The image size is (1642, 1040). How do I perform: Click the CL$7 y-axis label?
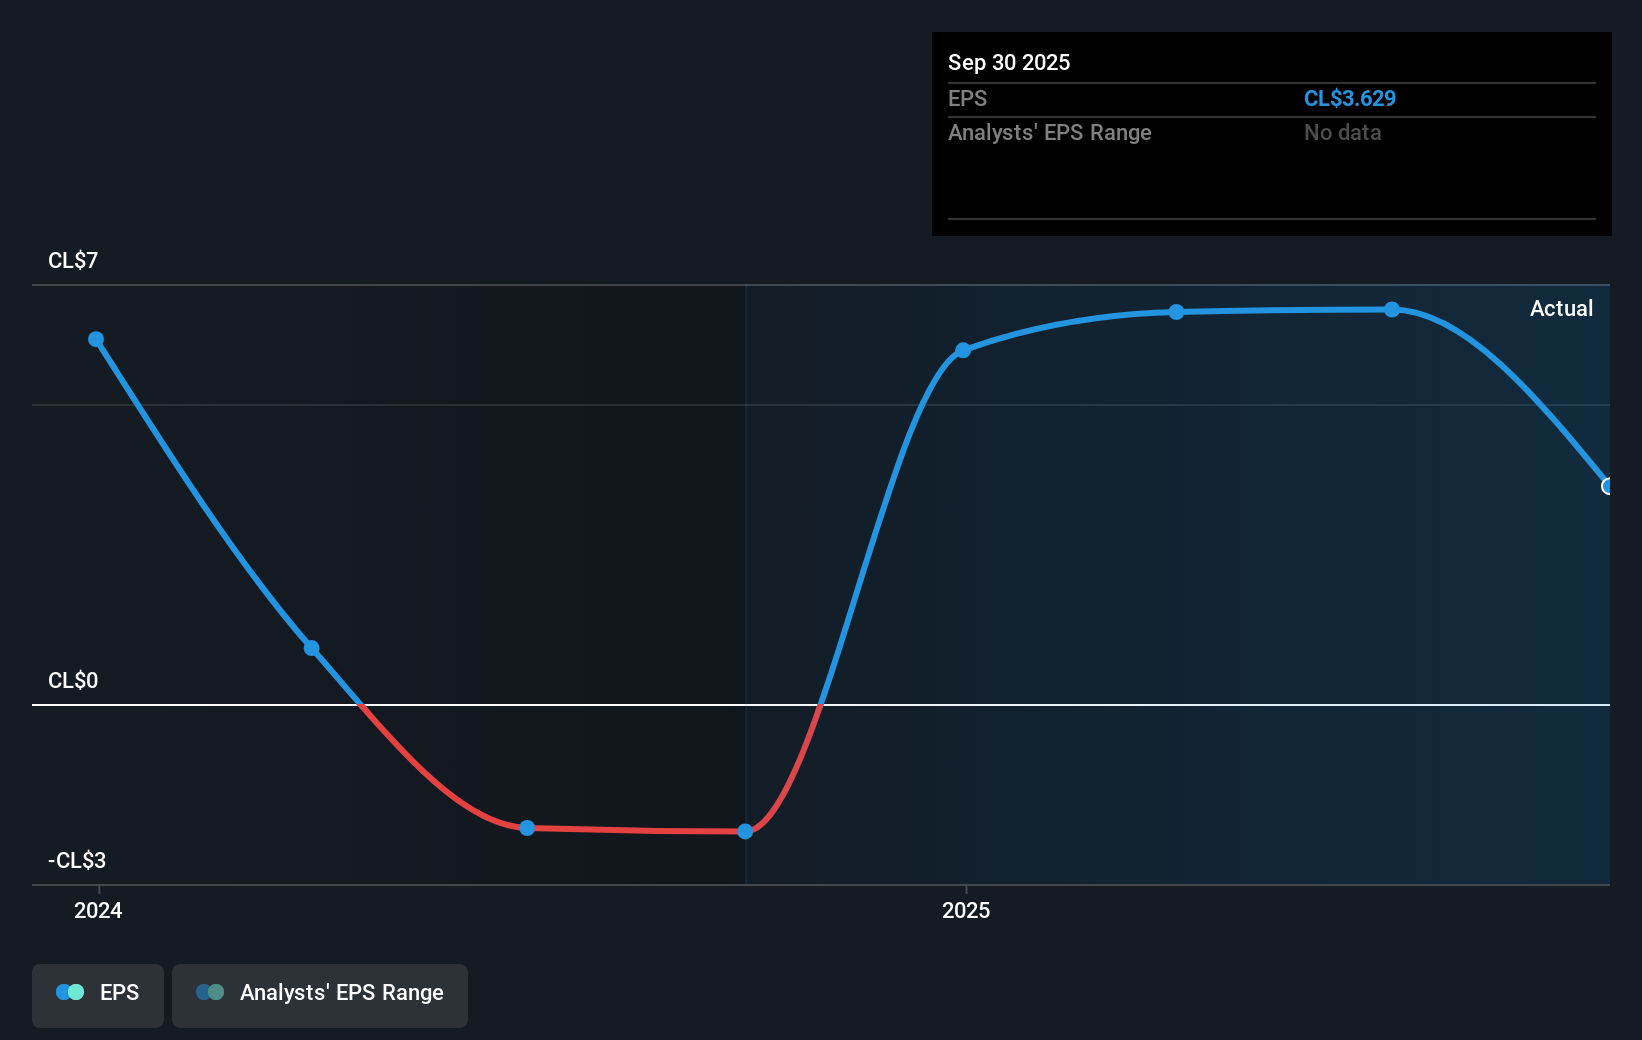tap(73, 261)
